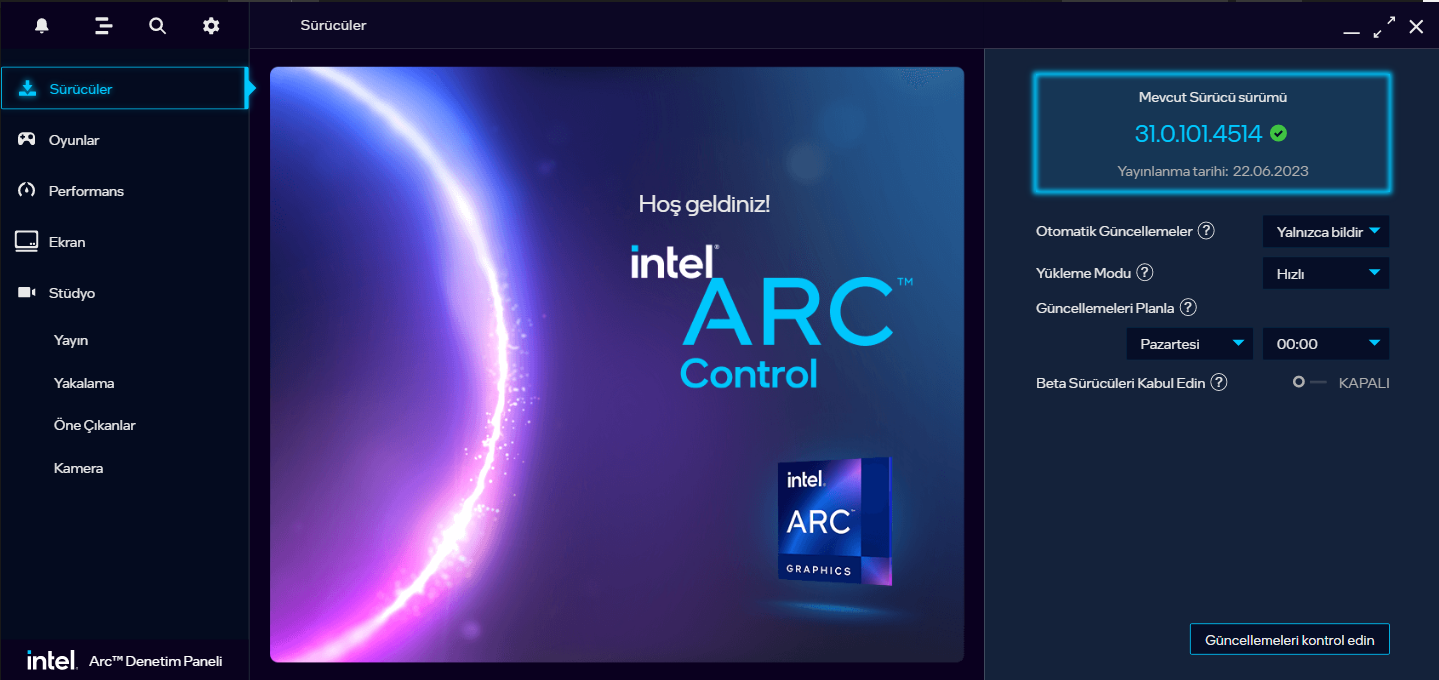Click the Arc Denetim Paneli footer label
Image resolution: width=1439 pixels, height=680 pixels.
(156, 661)
